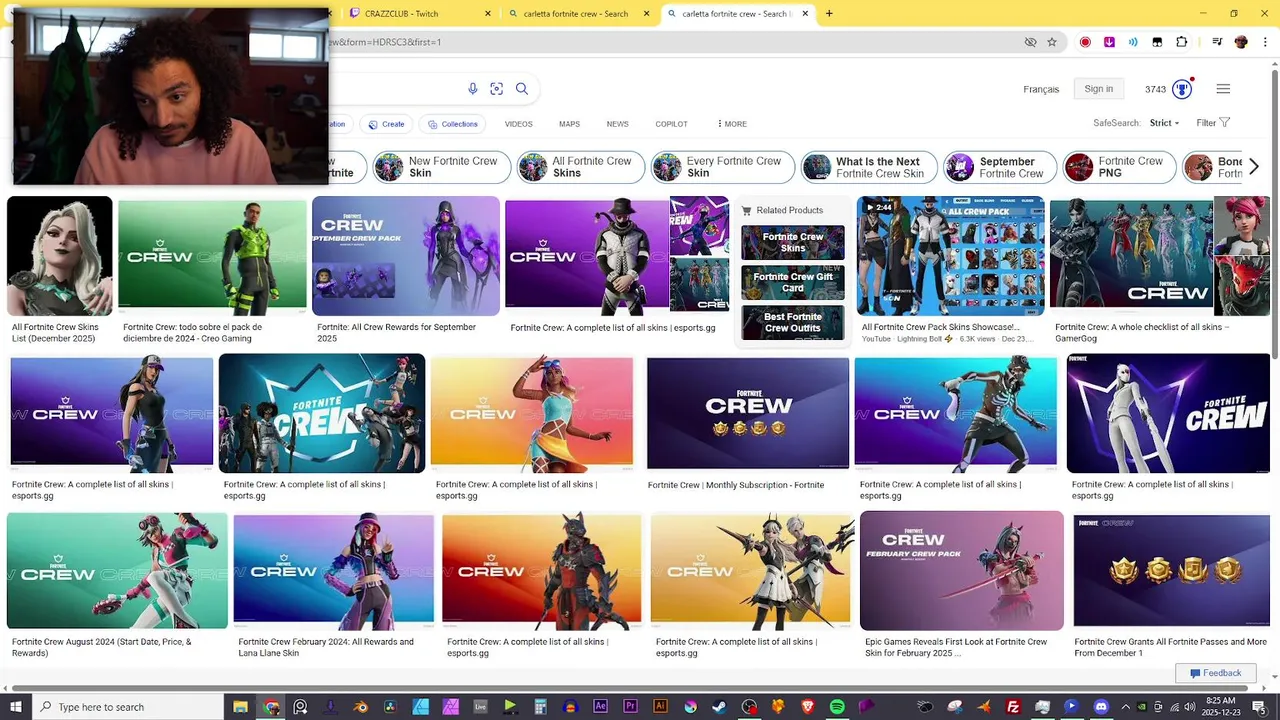Open visual search camera icon

click(x=496, y=89)
